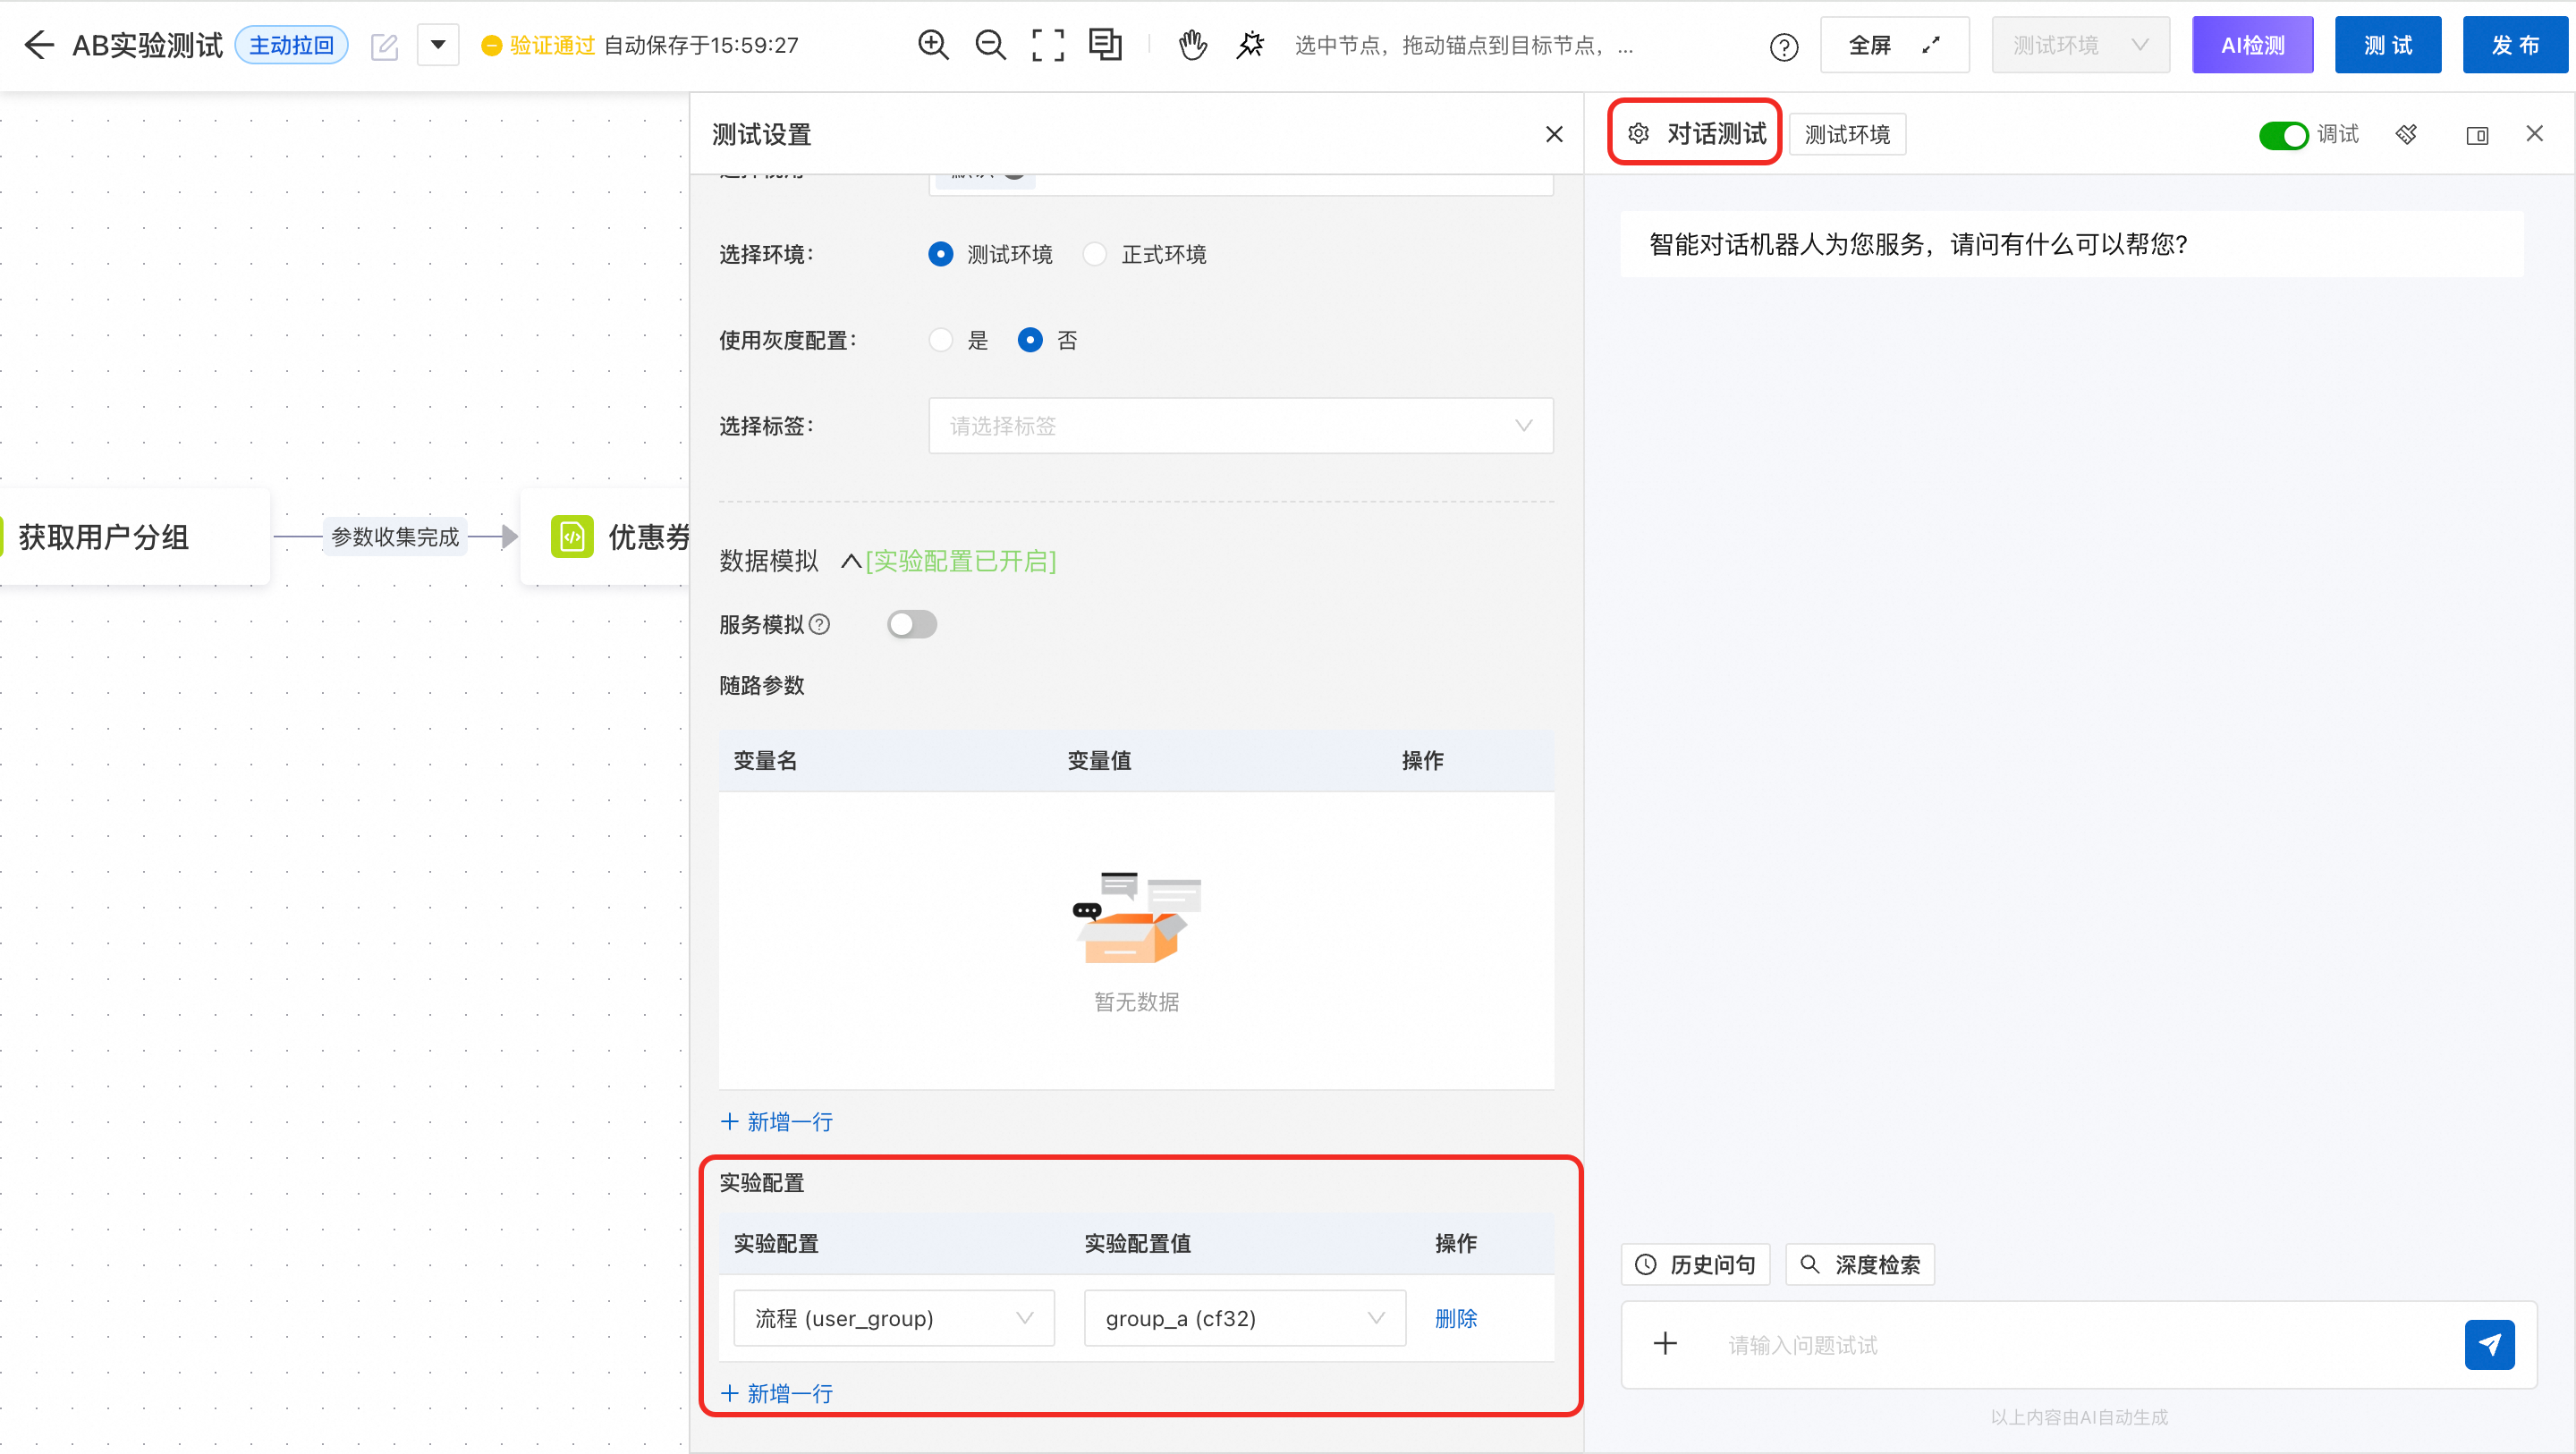This screenshot has height=1454, width=2576.
Task: Open the help question mark icon
Action: coord(1784,46)
